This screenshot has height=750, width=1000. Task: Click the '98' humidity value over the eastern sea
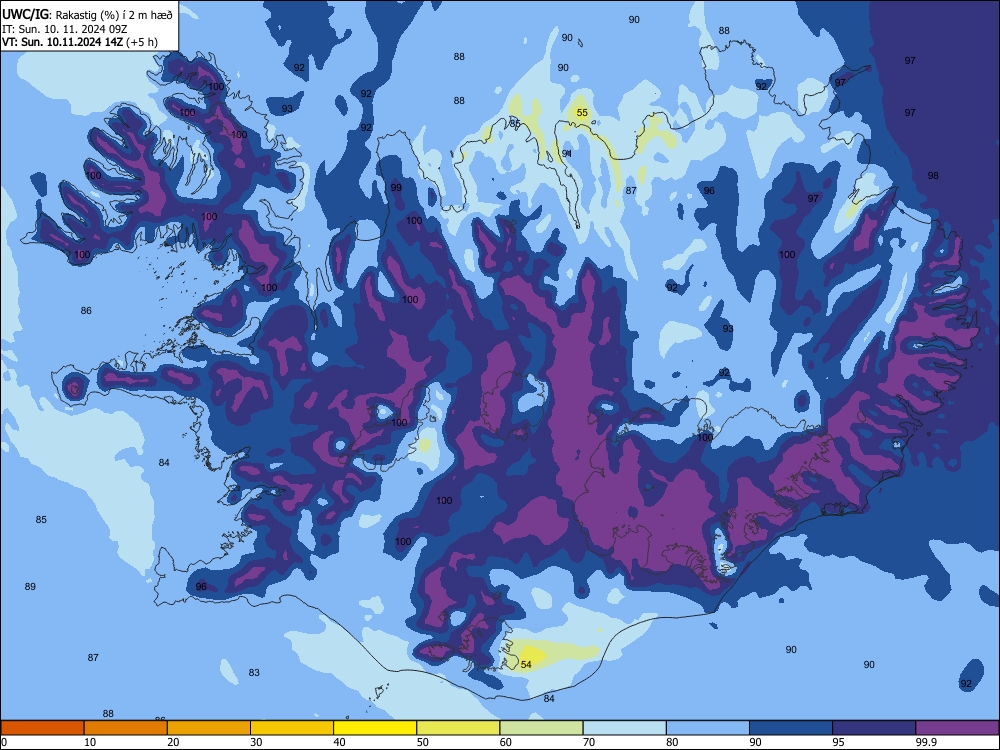point(933,175)
